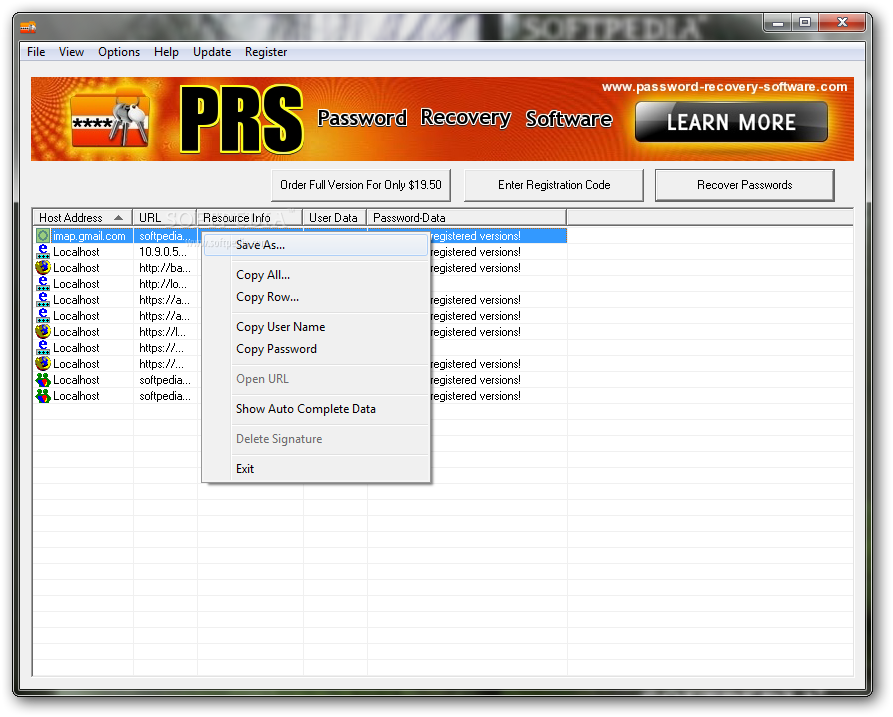Screen dimensions: 893x717
Task: Click the Firefox icon in the http://ba... row
Action: 43,268
